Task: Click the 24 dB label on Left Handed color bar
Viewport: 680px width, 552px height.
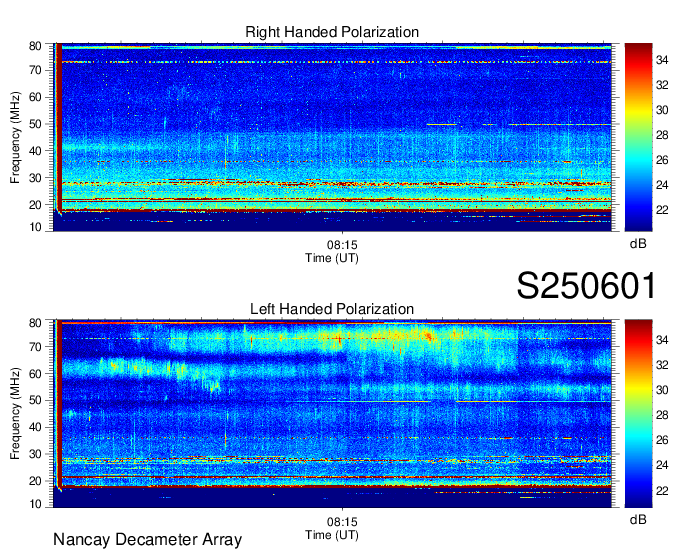Action: coord(662,465)
